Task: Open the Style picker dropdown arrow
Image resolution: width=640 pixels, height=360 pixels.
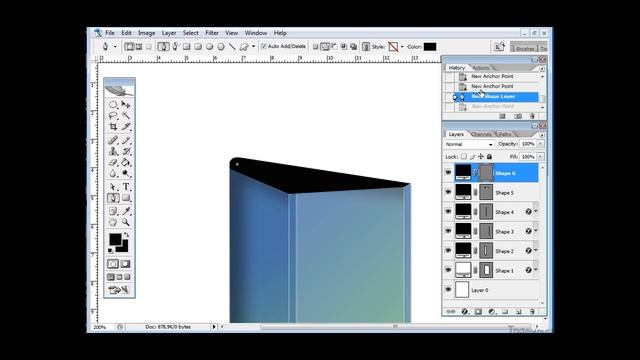Action: (402, 47)
